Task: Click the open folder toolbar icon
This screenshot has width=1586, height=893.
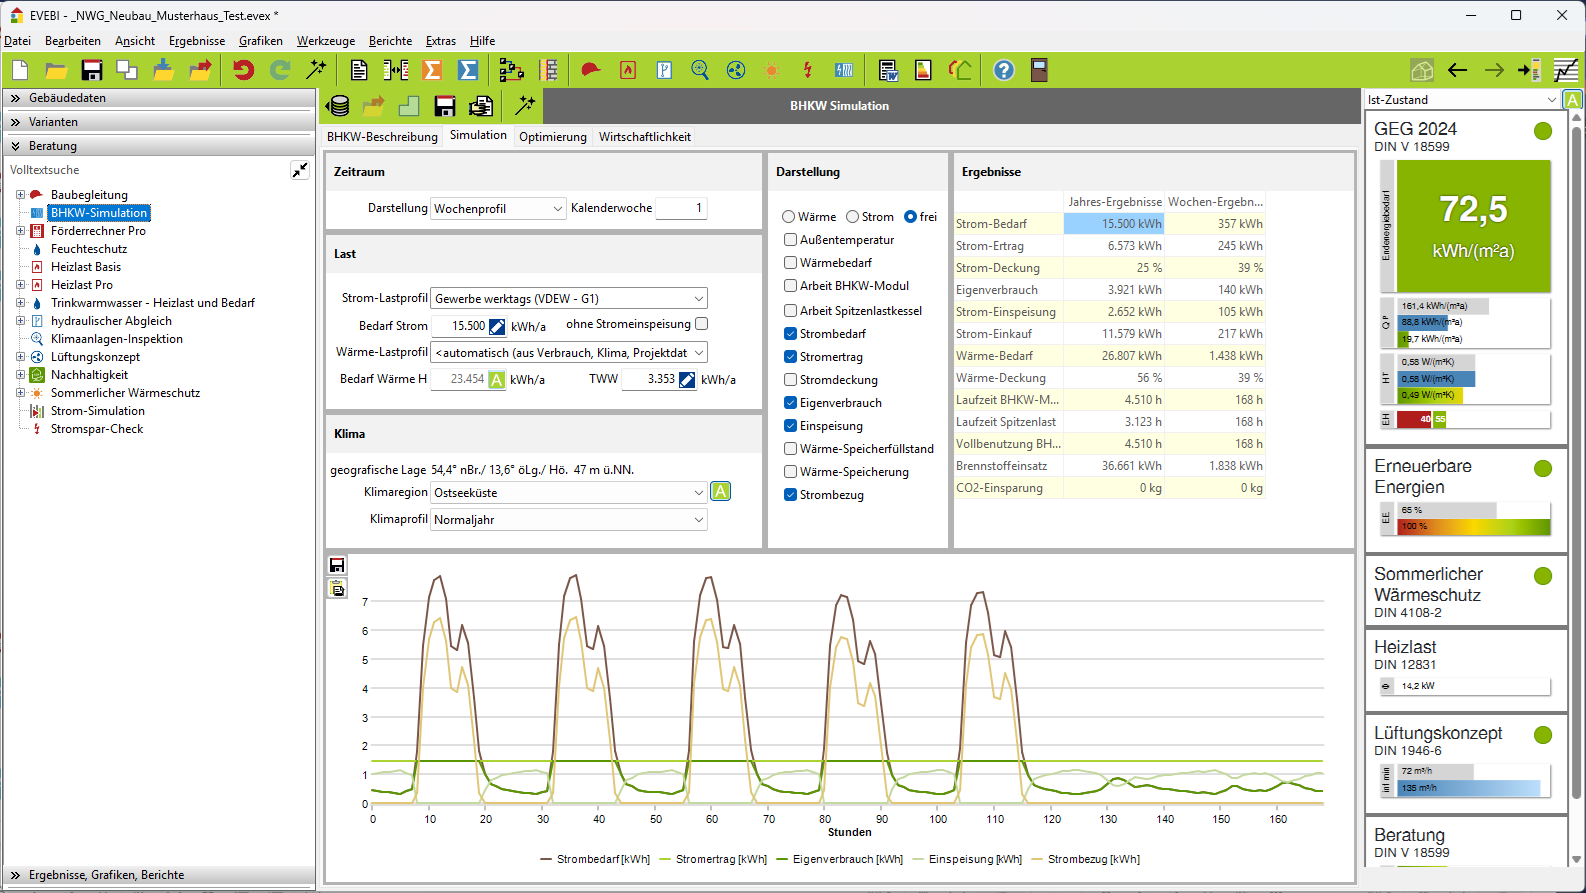Action: coord(56,70)
